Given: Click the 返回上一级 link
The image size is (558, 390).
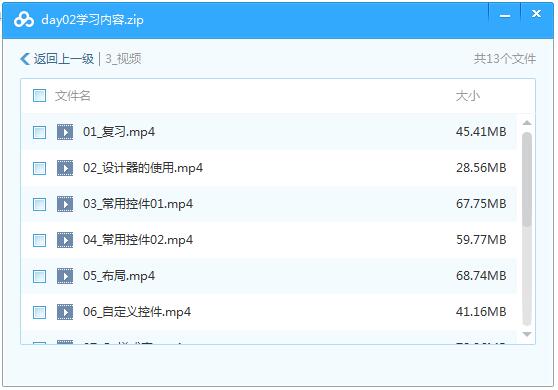Looking at the screenshot, I should [x=64, y=59].
